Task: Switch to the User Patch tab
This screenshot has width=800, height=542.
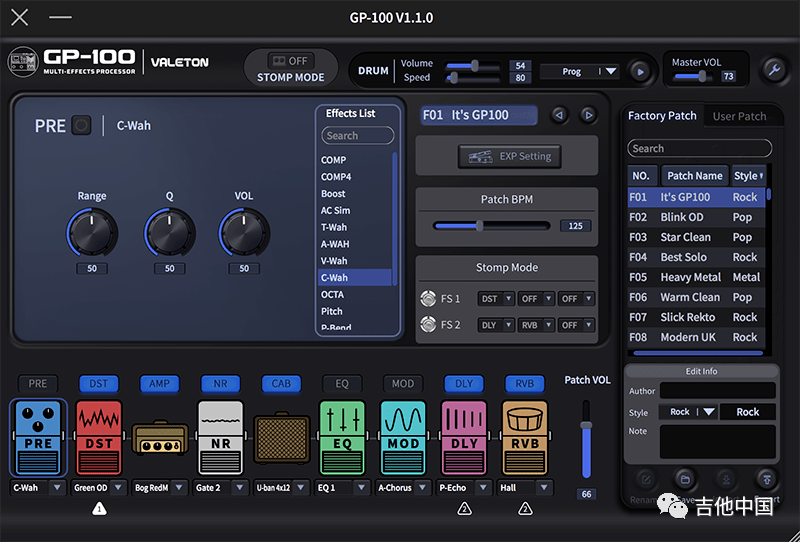Action: 739,116
